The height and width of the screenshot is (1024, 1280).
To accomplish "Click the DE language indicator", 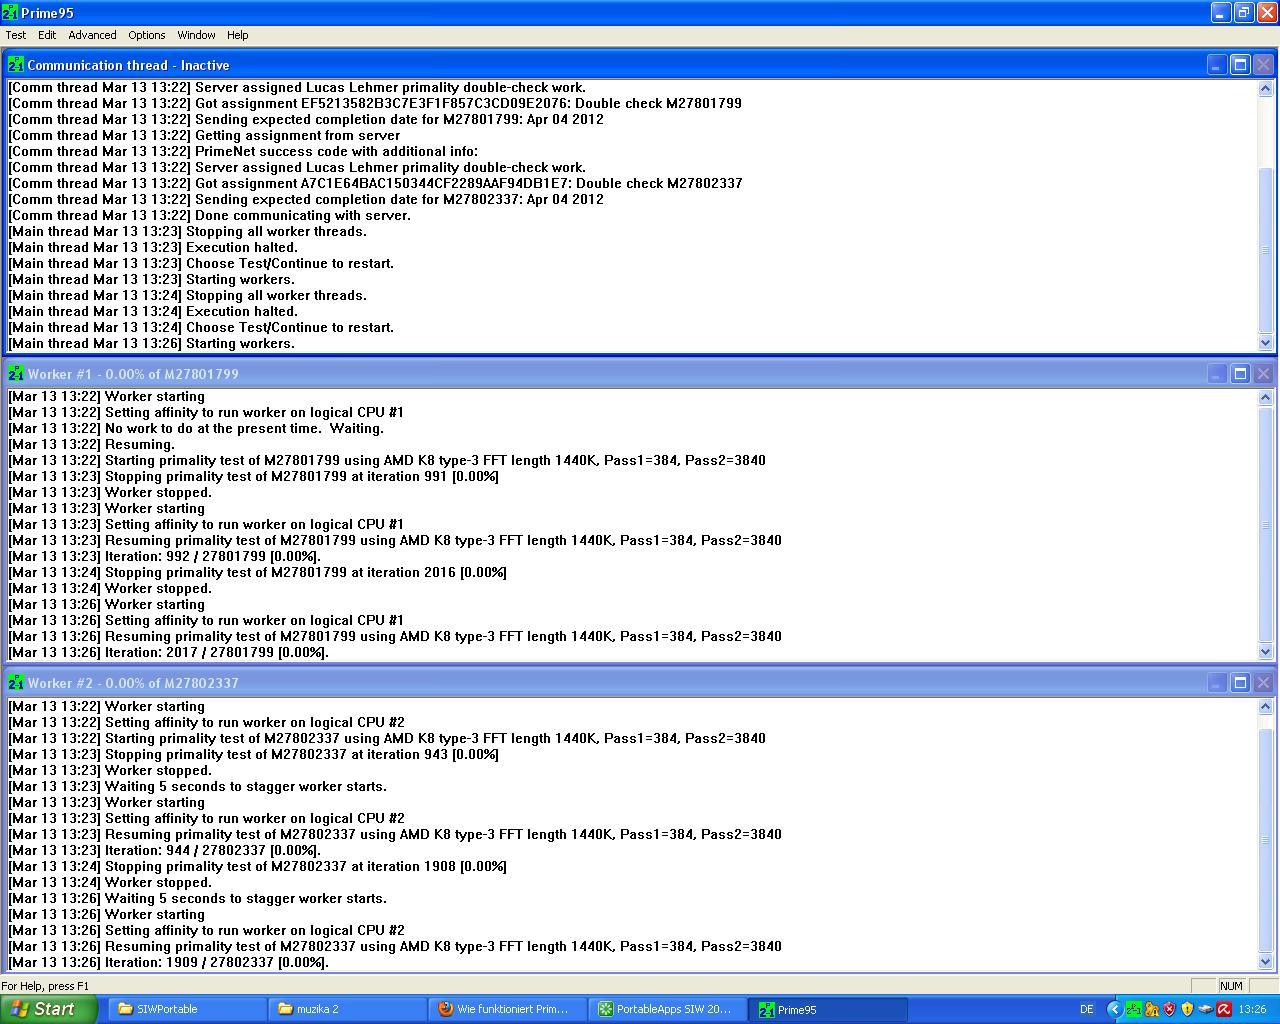I will pyautogui.click(x=1087, y=1010).
